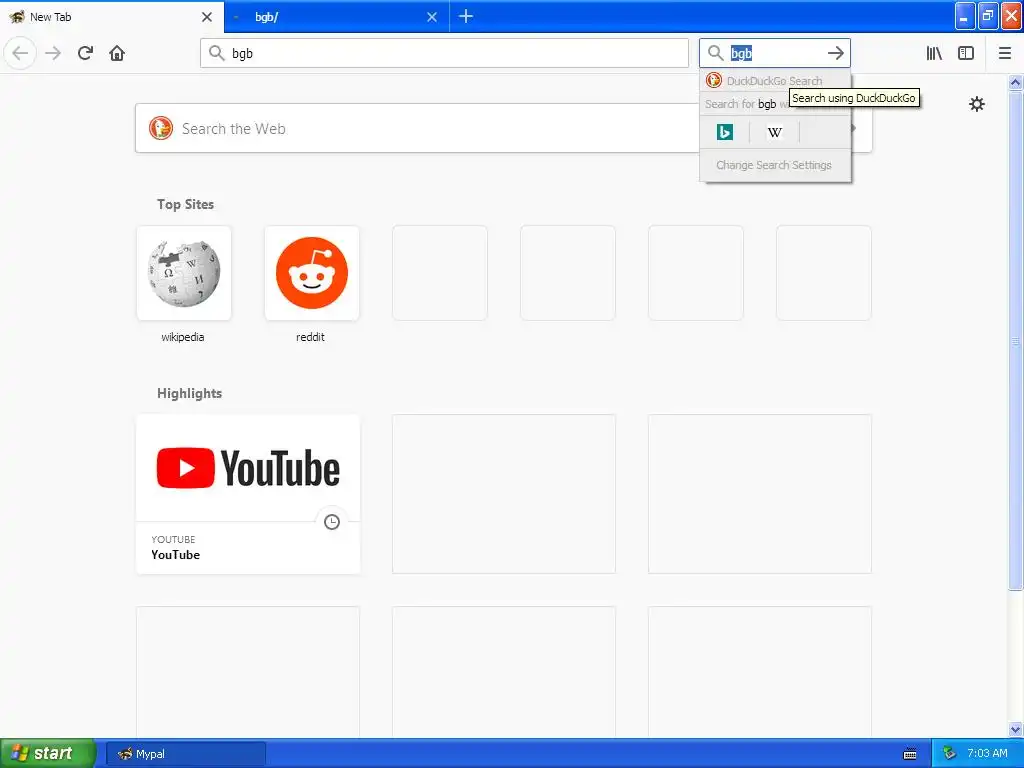Click the YouTube title text in highlights

(176, 554)
